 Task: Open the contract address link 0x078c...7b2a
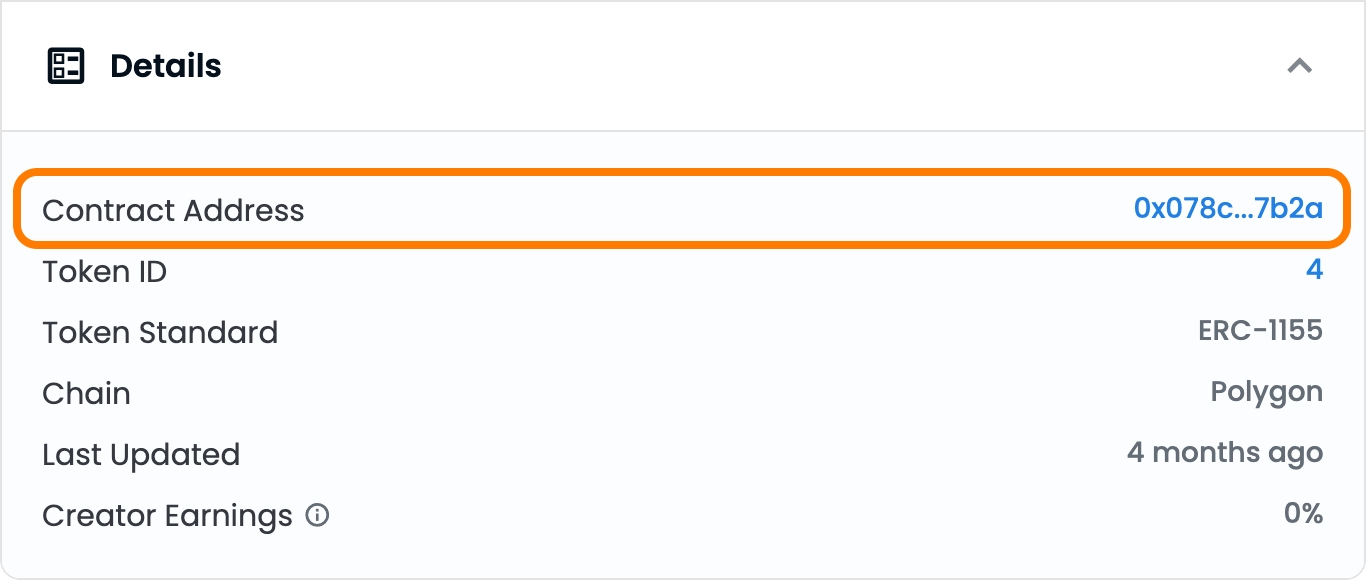point(1228,209)
